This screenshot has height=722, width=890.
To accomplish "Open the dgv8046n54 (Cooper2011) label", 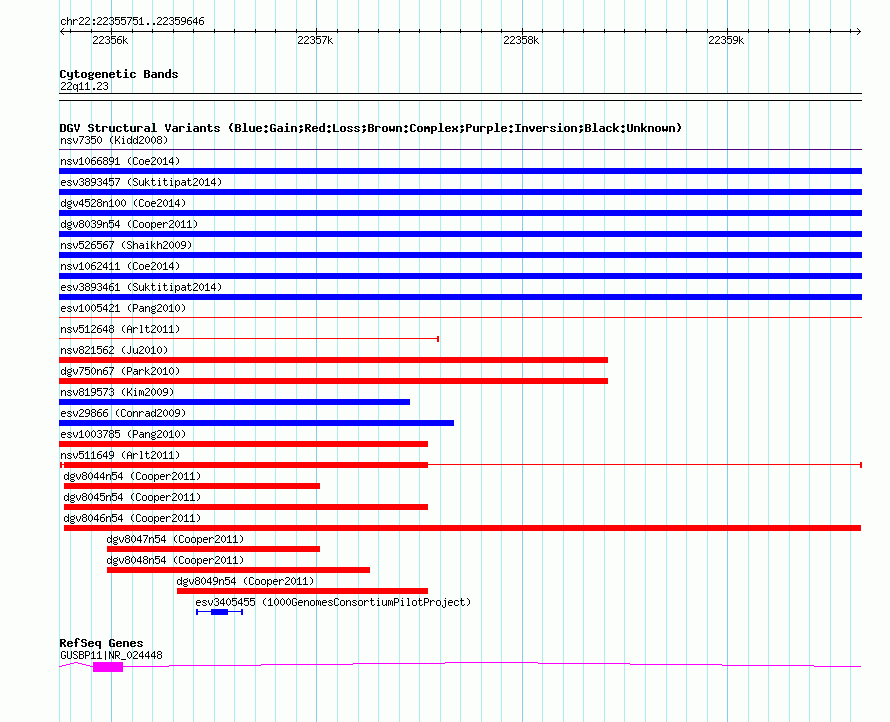I will [x=132, y=518].
